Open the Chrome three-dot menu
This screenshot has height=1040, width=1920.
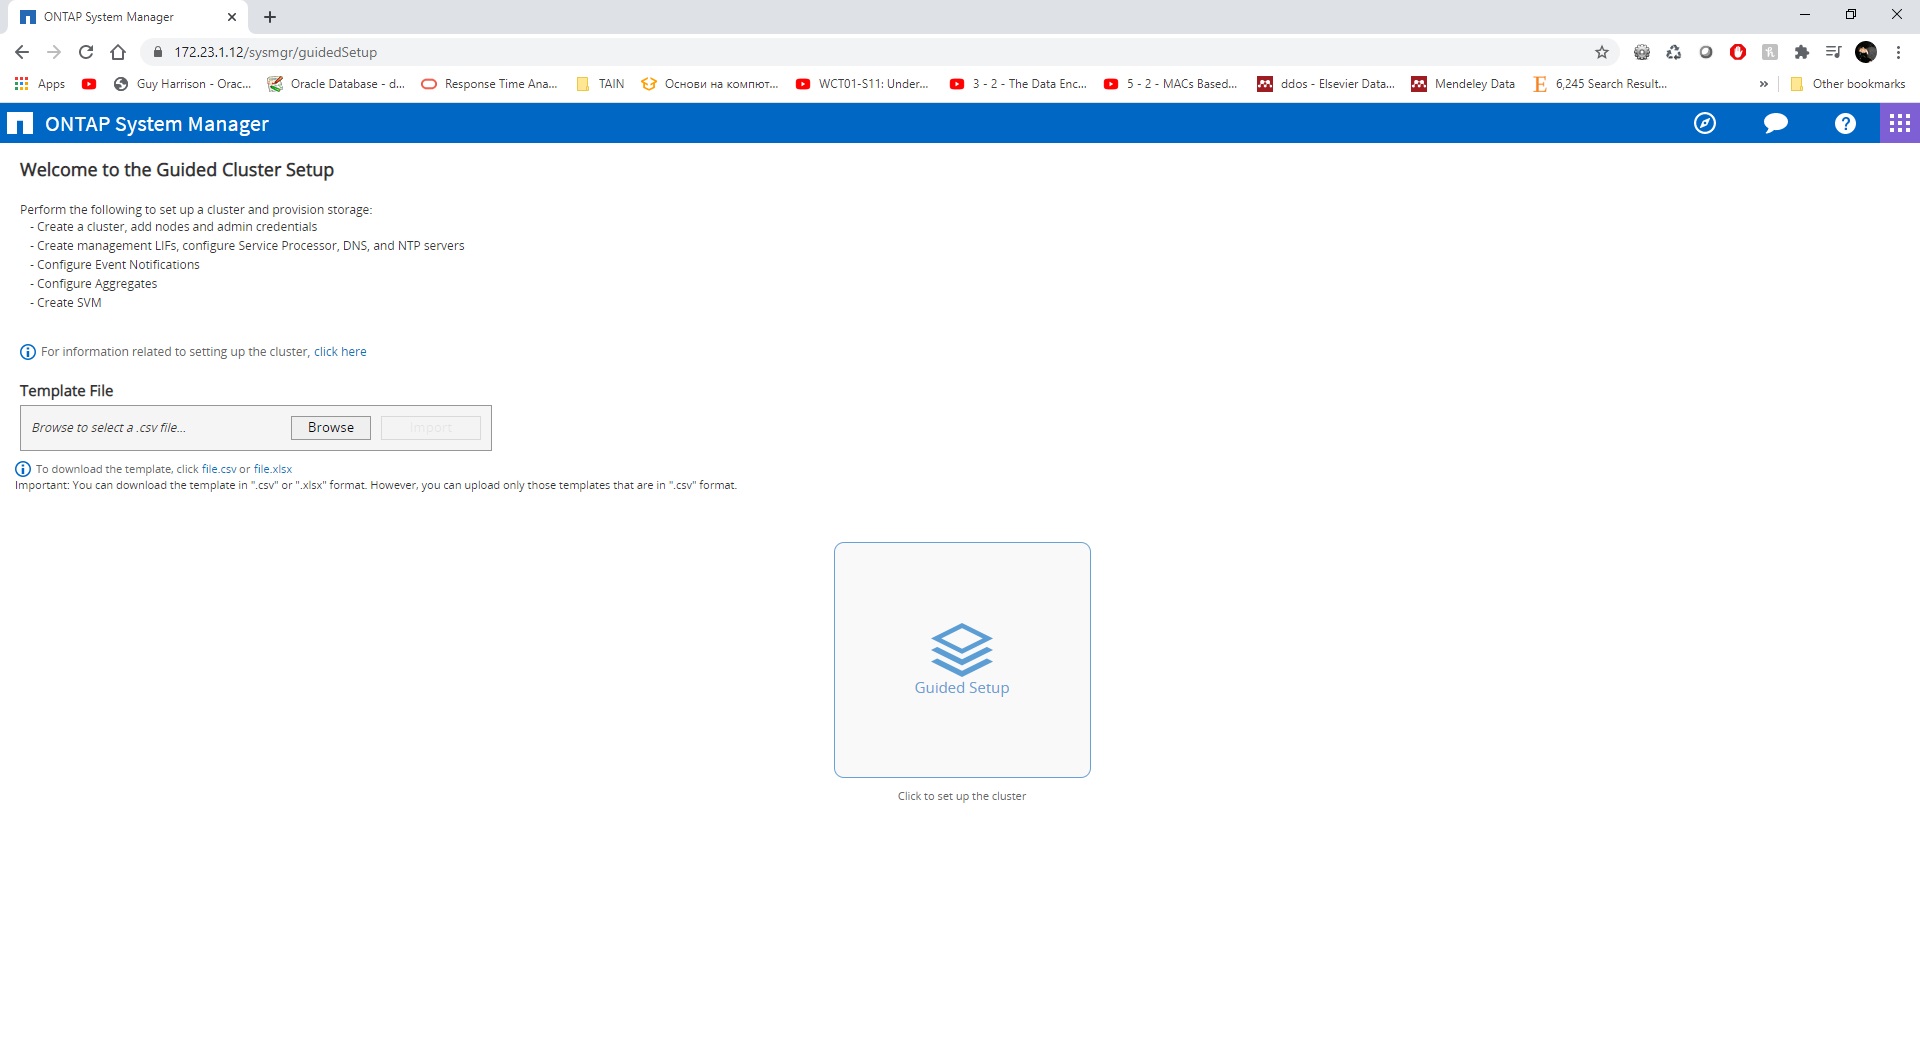click(x=1898, y=52)
